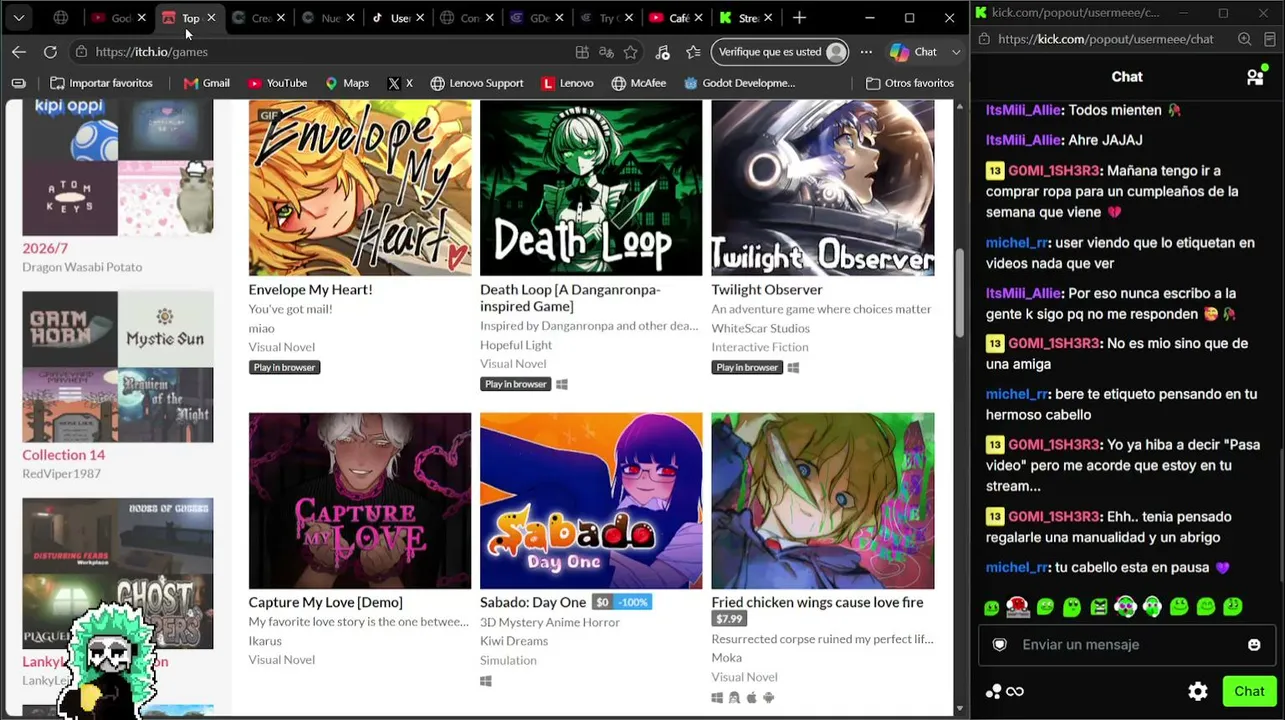Open the McAfee bookmark
This screenshot has width=1285, height=720.
coord(639,83)
